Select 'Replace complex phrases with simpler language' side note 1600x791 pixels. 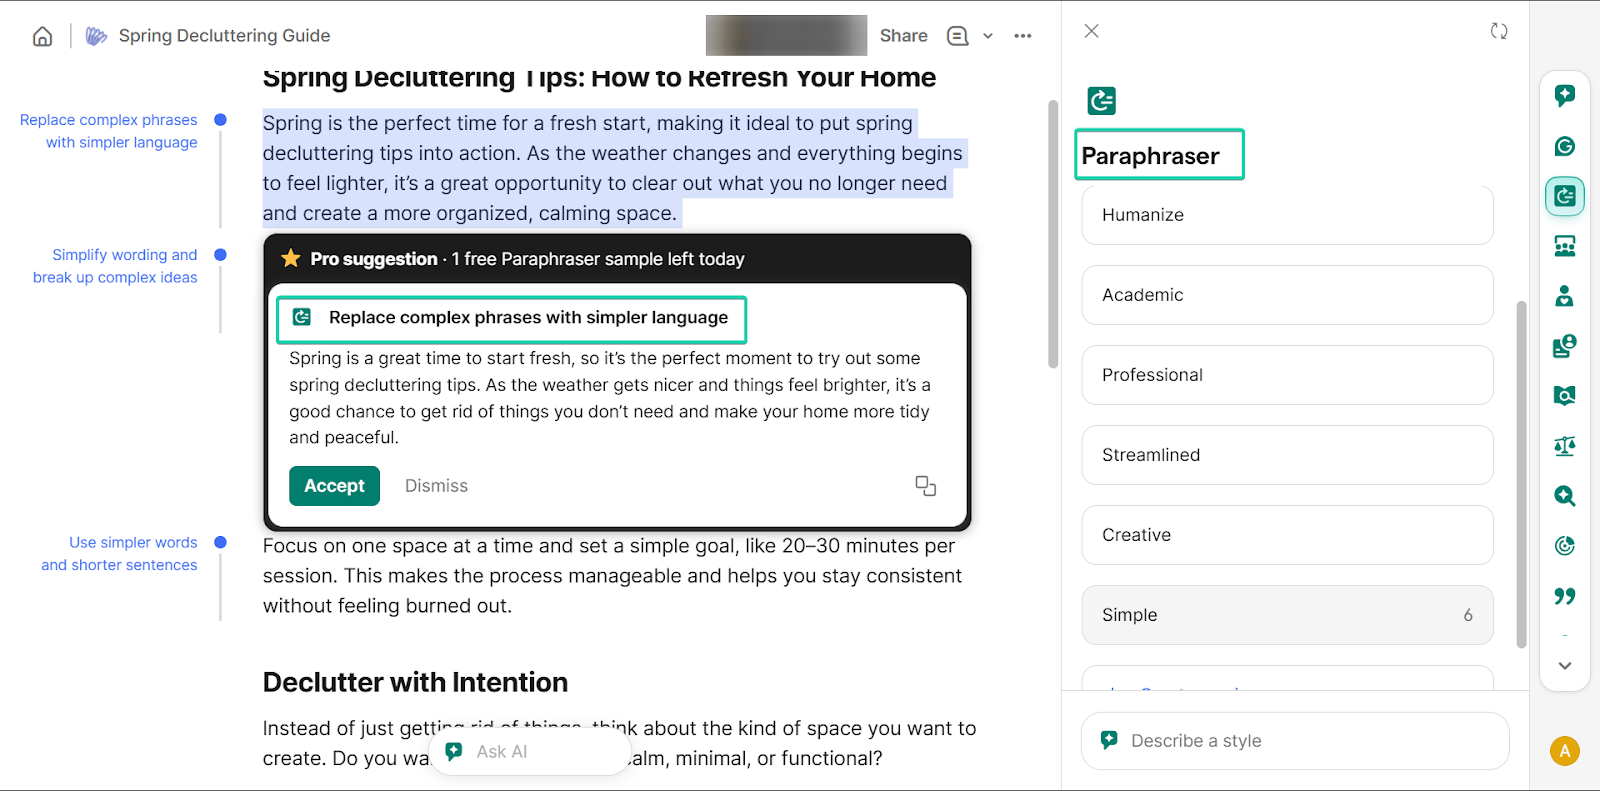point(109,131)
